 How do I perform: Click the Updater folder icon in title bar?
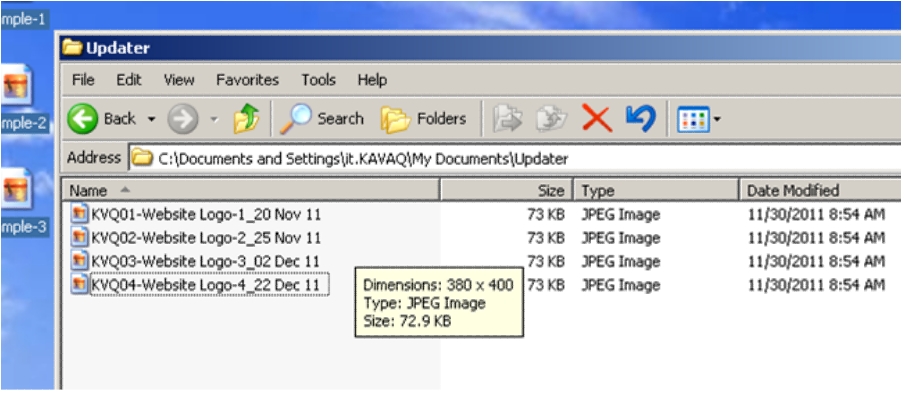coord(72,47)
